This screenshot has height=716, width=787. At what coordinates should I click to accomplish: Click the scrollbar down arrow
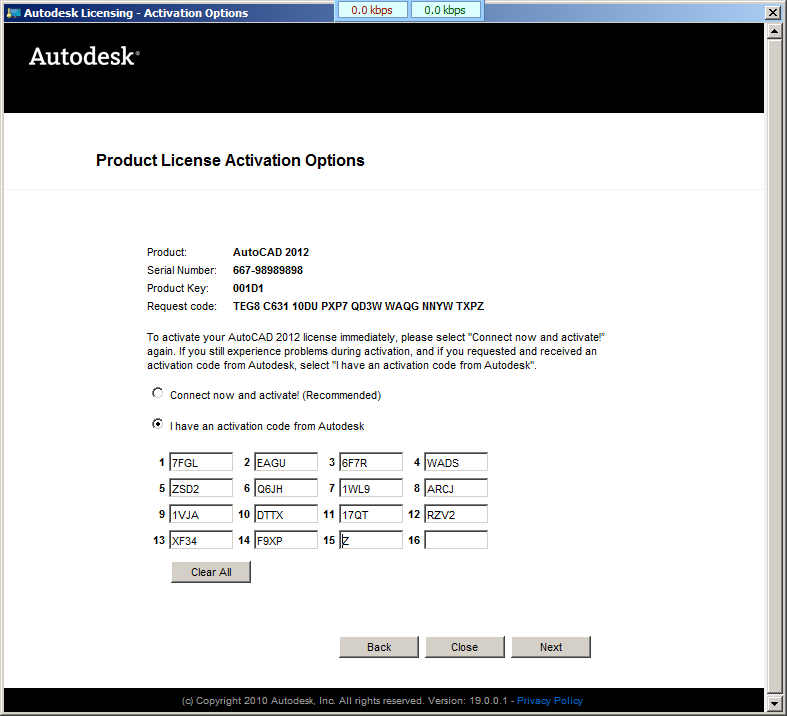774,703
